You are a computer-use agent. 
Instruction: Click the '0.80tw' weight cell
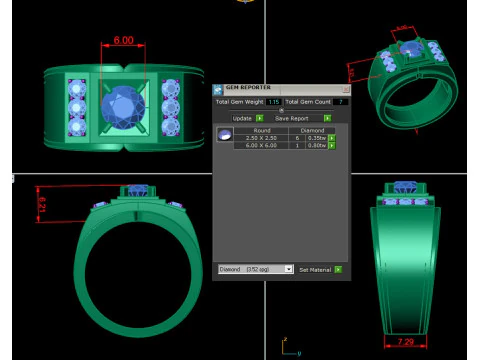tap(317, 146)
